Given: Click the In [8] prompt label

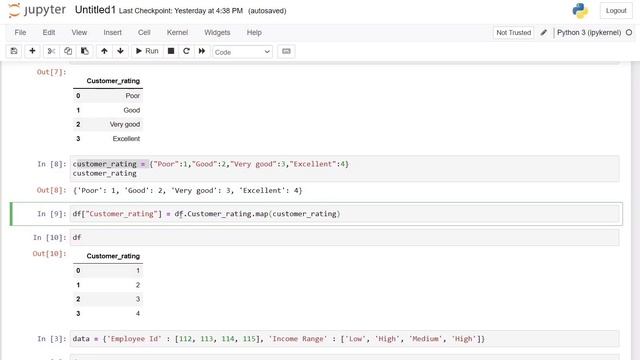Looking at the screenshot, I should coord(51,164).
